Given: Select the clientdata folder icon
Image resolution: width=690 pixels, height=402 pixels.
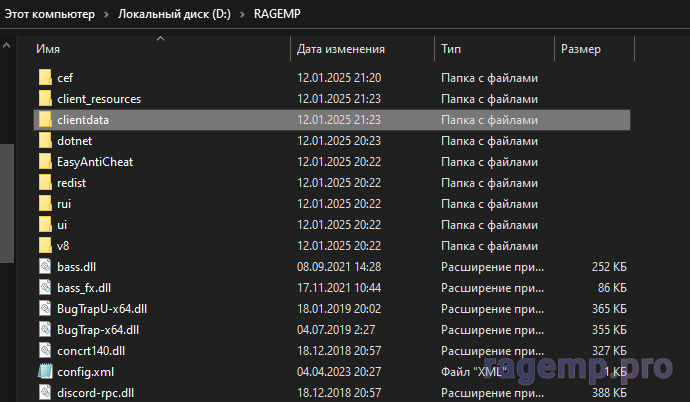Looking at the screenshot, I should [x=45, y=120].
